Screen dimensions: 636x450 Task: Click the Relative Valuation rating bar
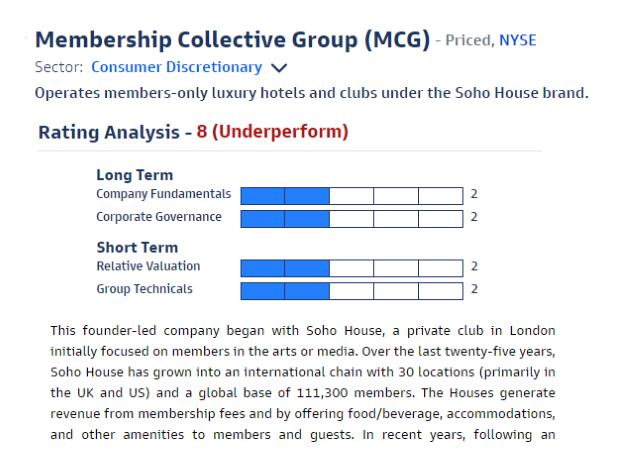(x=352, y=268)
